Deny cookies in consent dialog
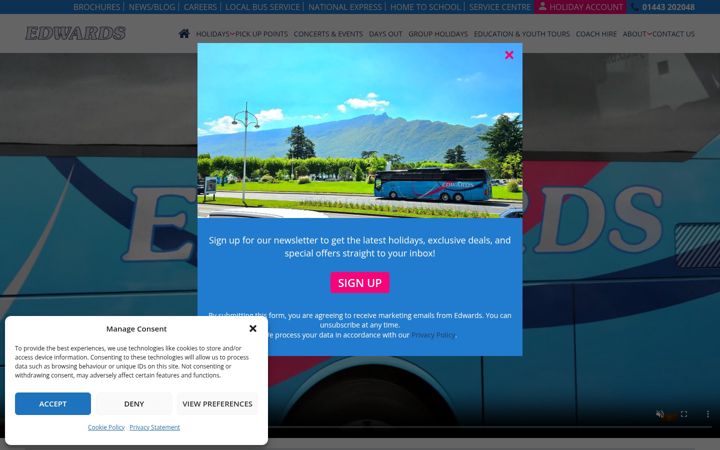 click(x=134, y=404)
